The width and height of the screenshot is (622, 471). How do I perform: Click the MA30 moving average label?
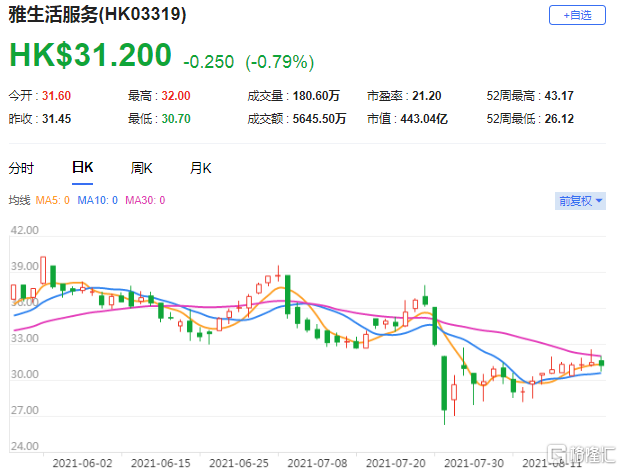(145, 200)
